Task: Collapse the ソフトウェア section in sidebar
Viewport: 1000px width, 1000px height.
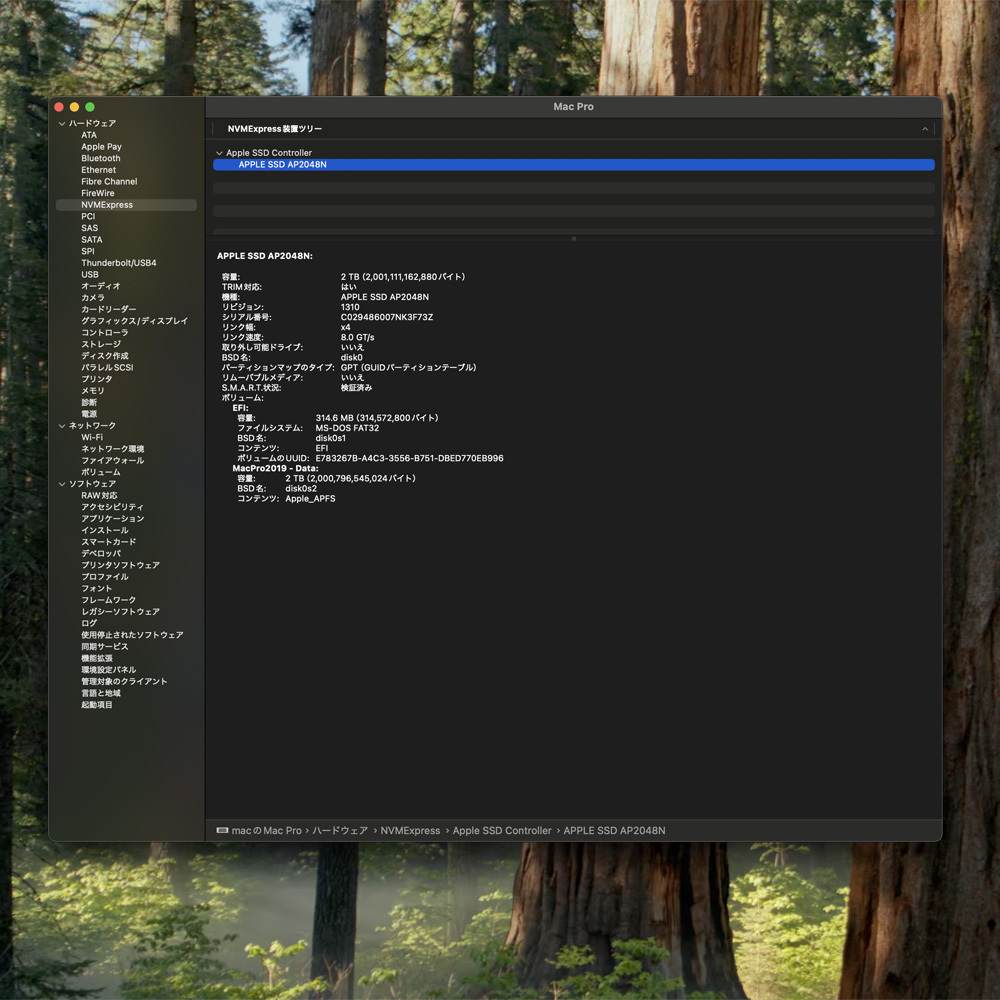Action: pos(62,483)
